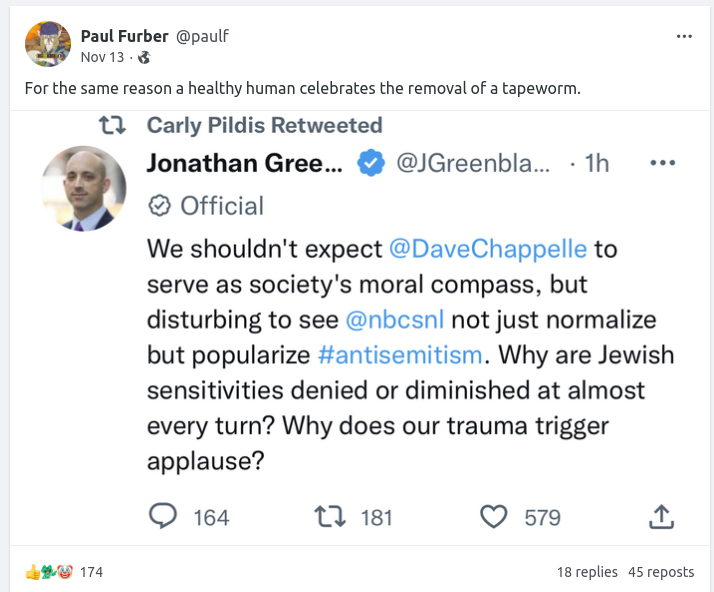This screenshot has width=714, height=592.
Task: Click the globe visibility icon
Action: pyautogui.click(x=144, y=57)
